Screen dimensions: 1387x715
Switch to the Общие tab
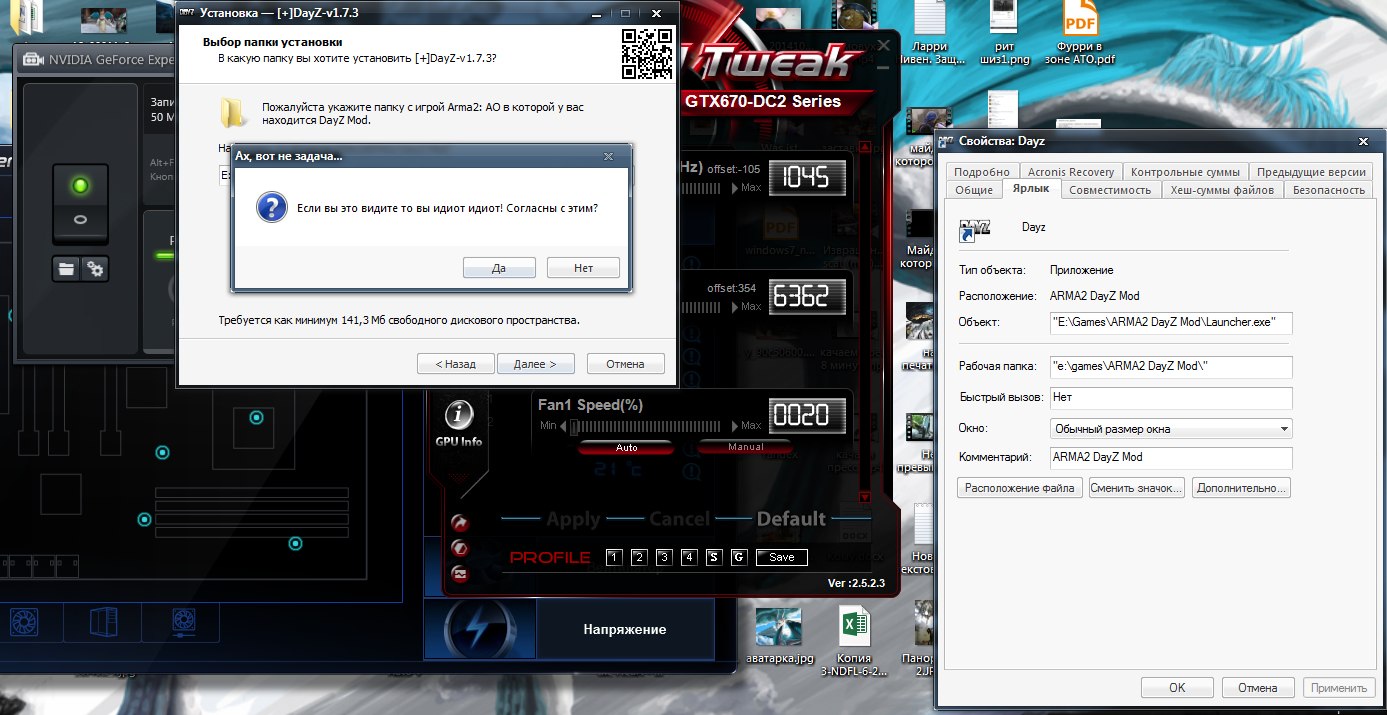coord(974,189)
